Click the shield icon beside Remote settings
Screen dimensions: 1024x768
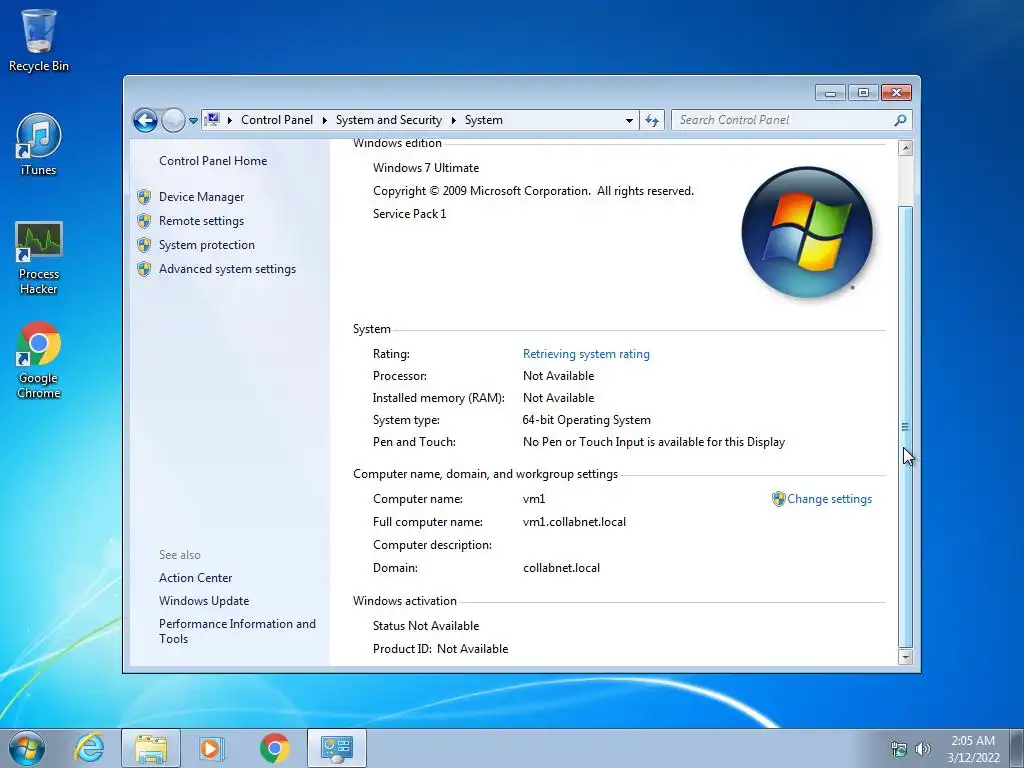click(x=144, y=221)
